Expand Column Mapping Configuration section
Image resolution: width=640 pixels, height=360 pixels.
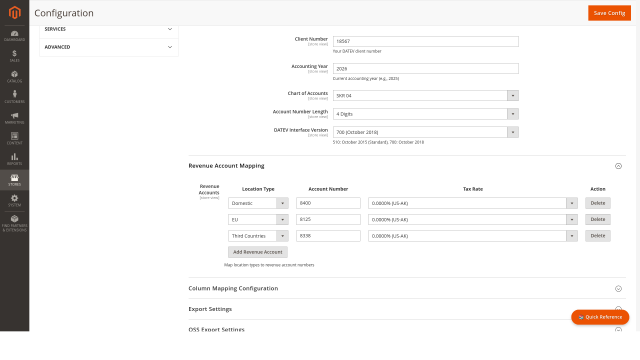pos(407,288)
